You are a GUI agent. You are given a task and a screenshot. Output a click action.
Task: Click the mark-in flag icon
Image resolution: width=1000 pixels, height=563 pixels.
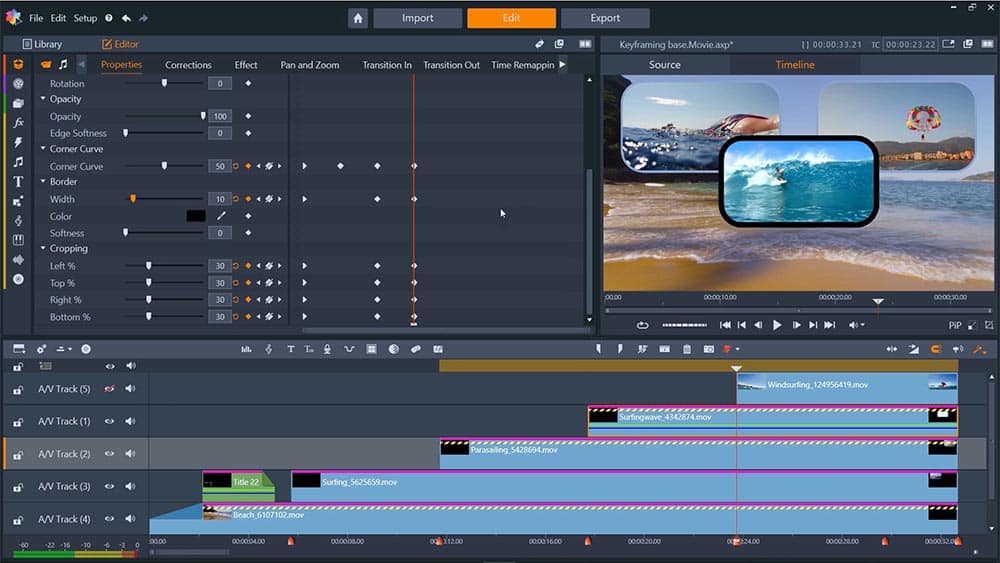[x=598, y=349]
